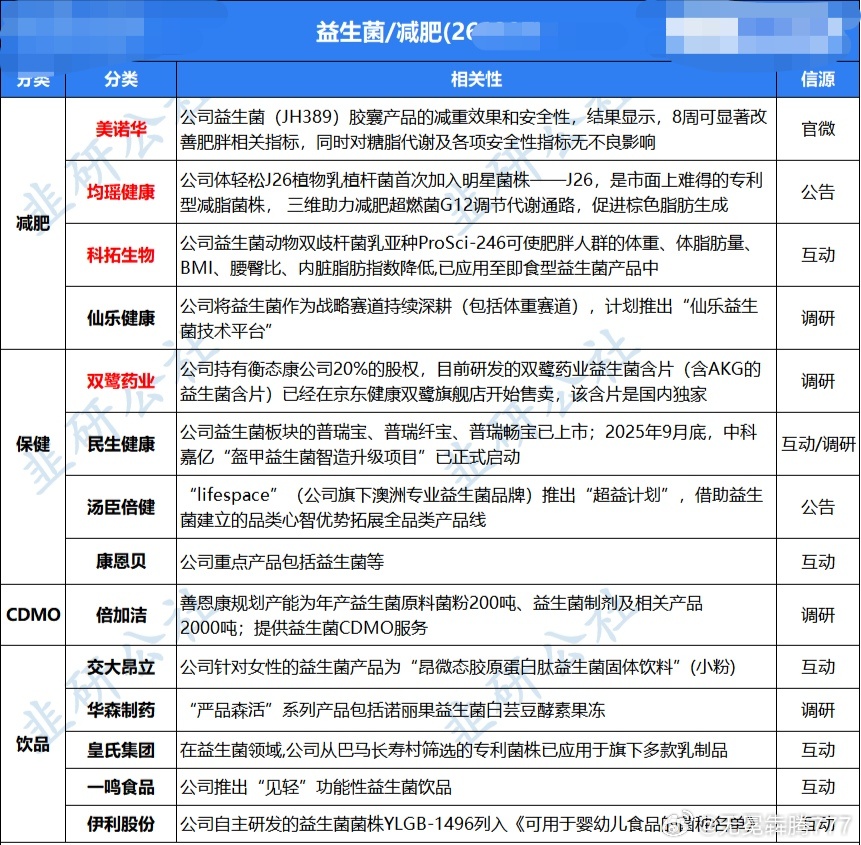Select the 饮品 category cell

(33, 744)
